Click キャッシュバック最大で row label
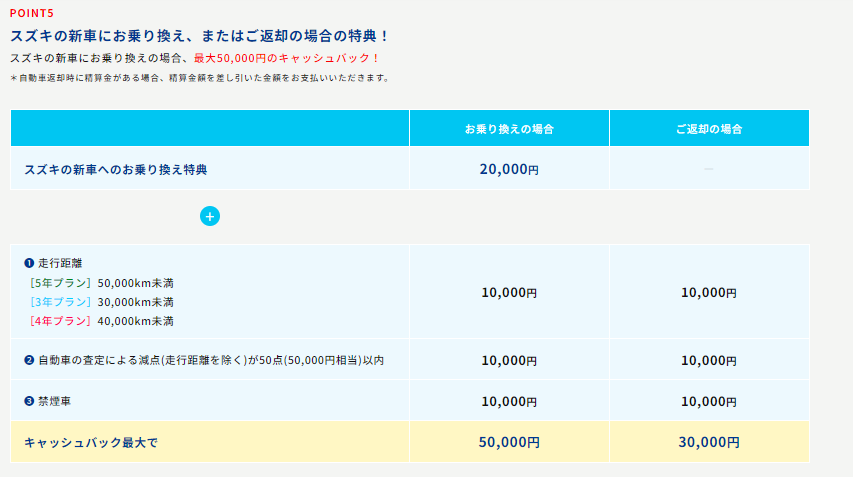 pos(91,443)
